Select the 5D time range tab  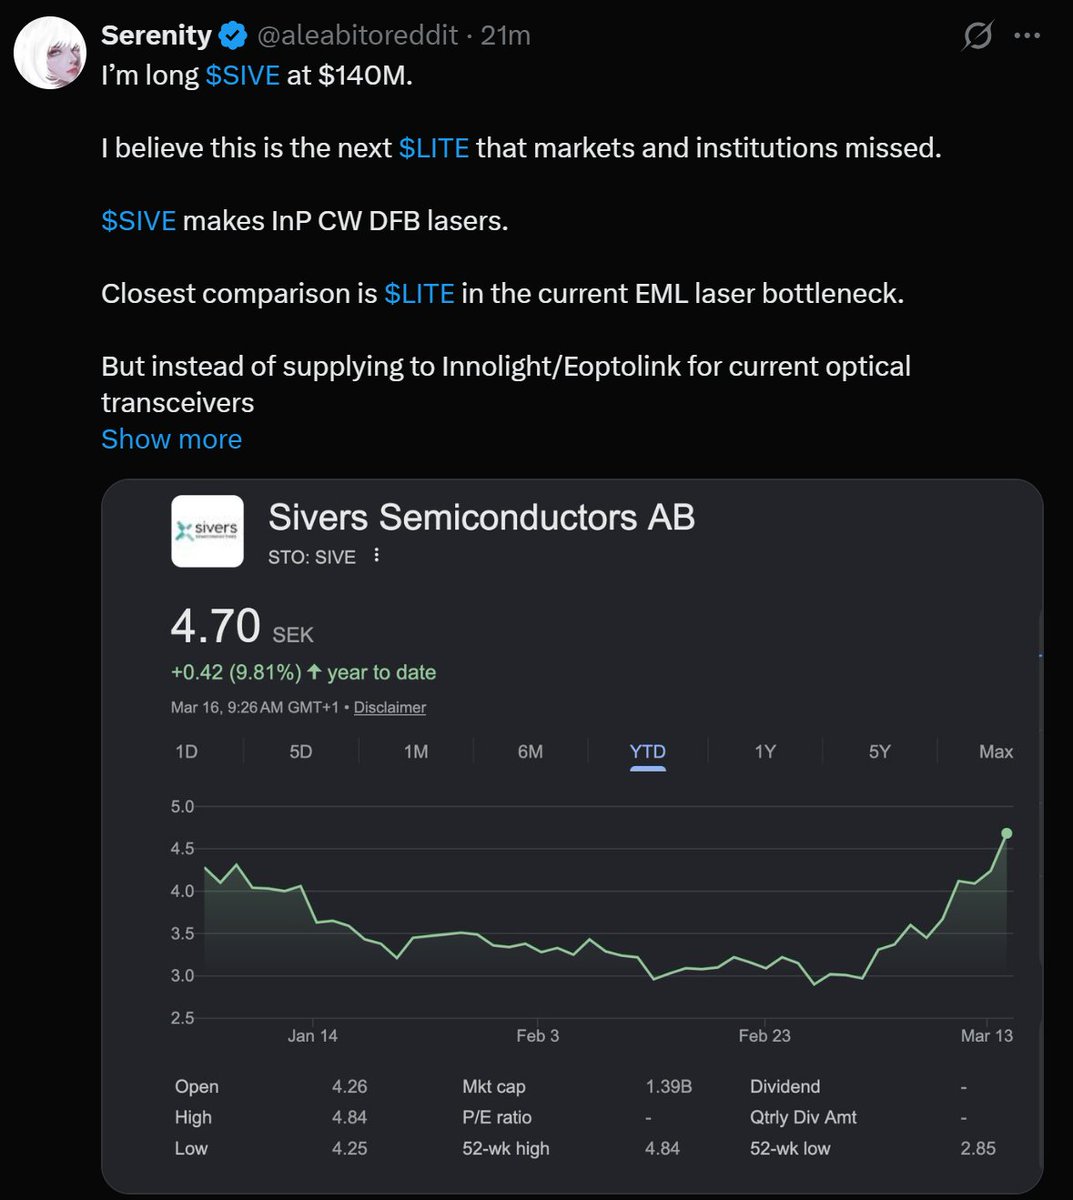301,751
